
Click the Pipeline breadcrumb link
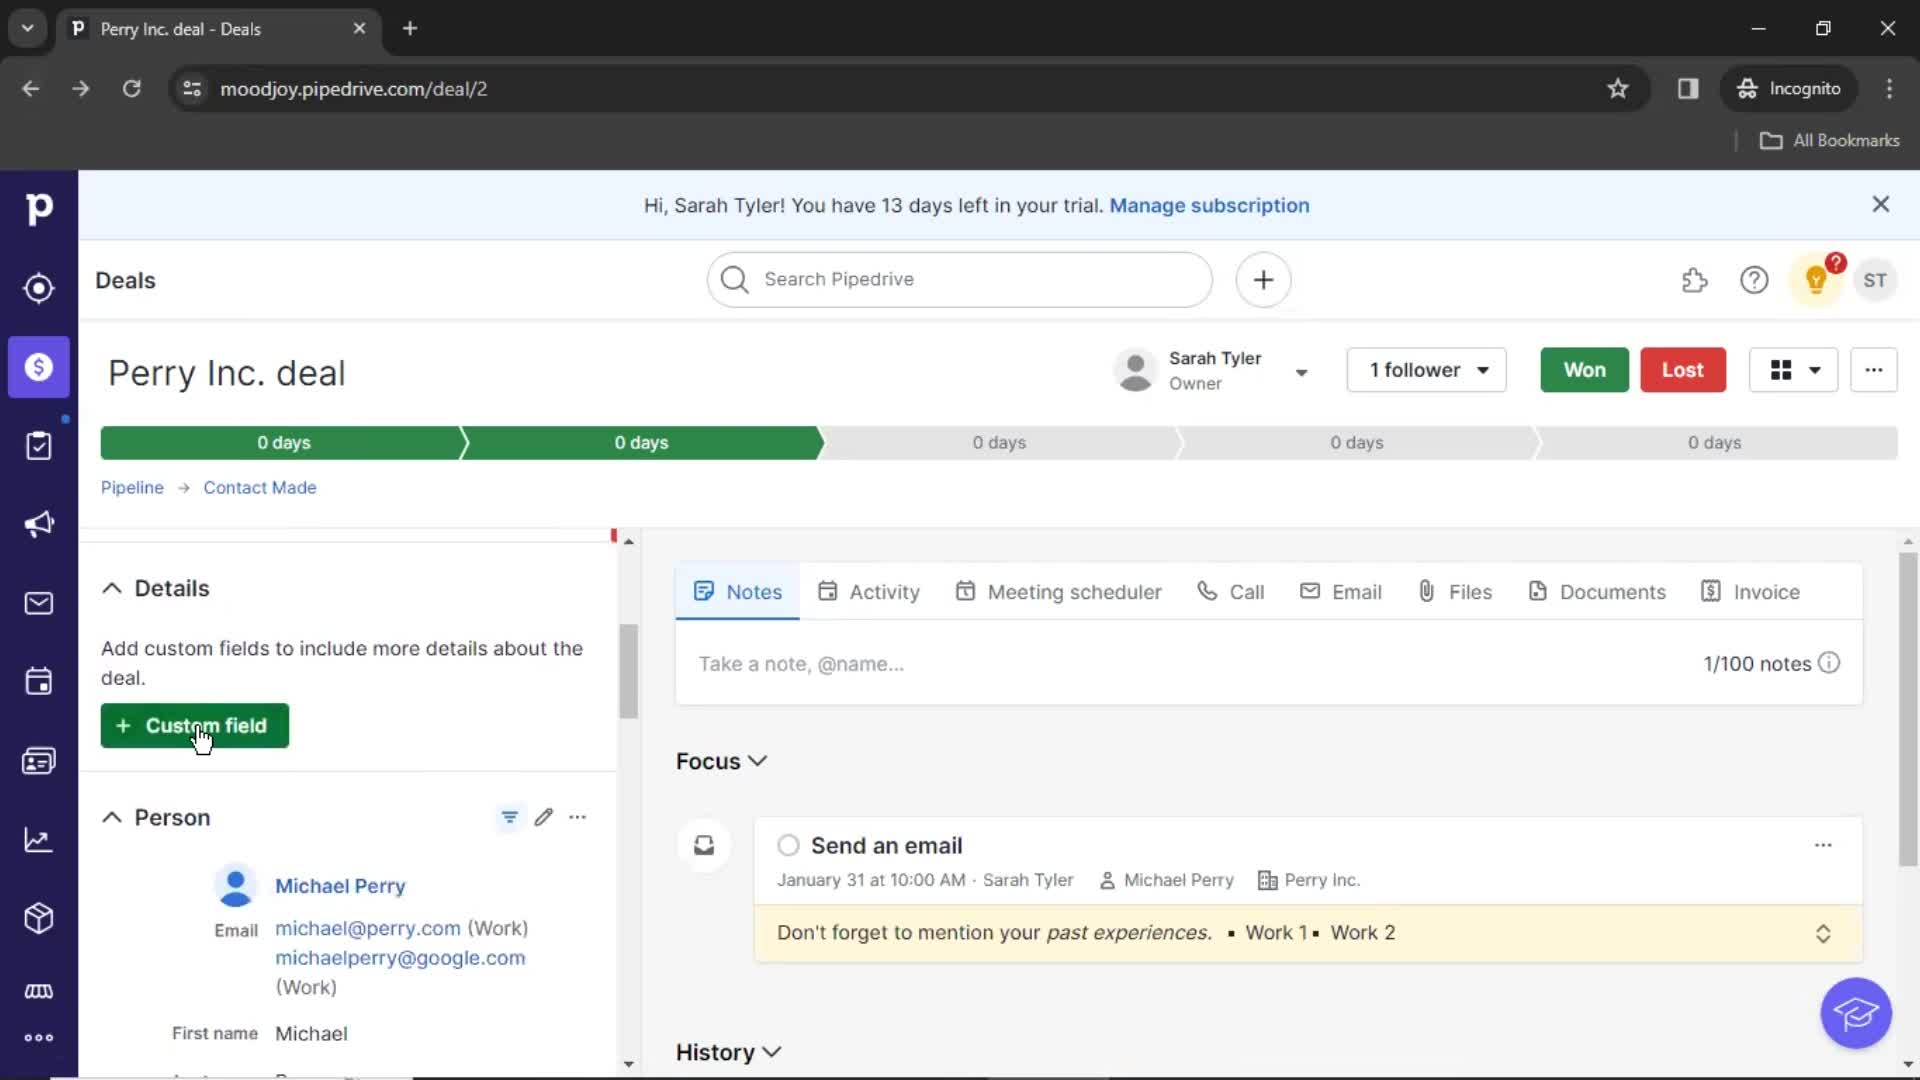point(132,487)
